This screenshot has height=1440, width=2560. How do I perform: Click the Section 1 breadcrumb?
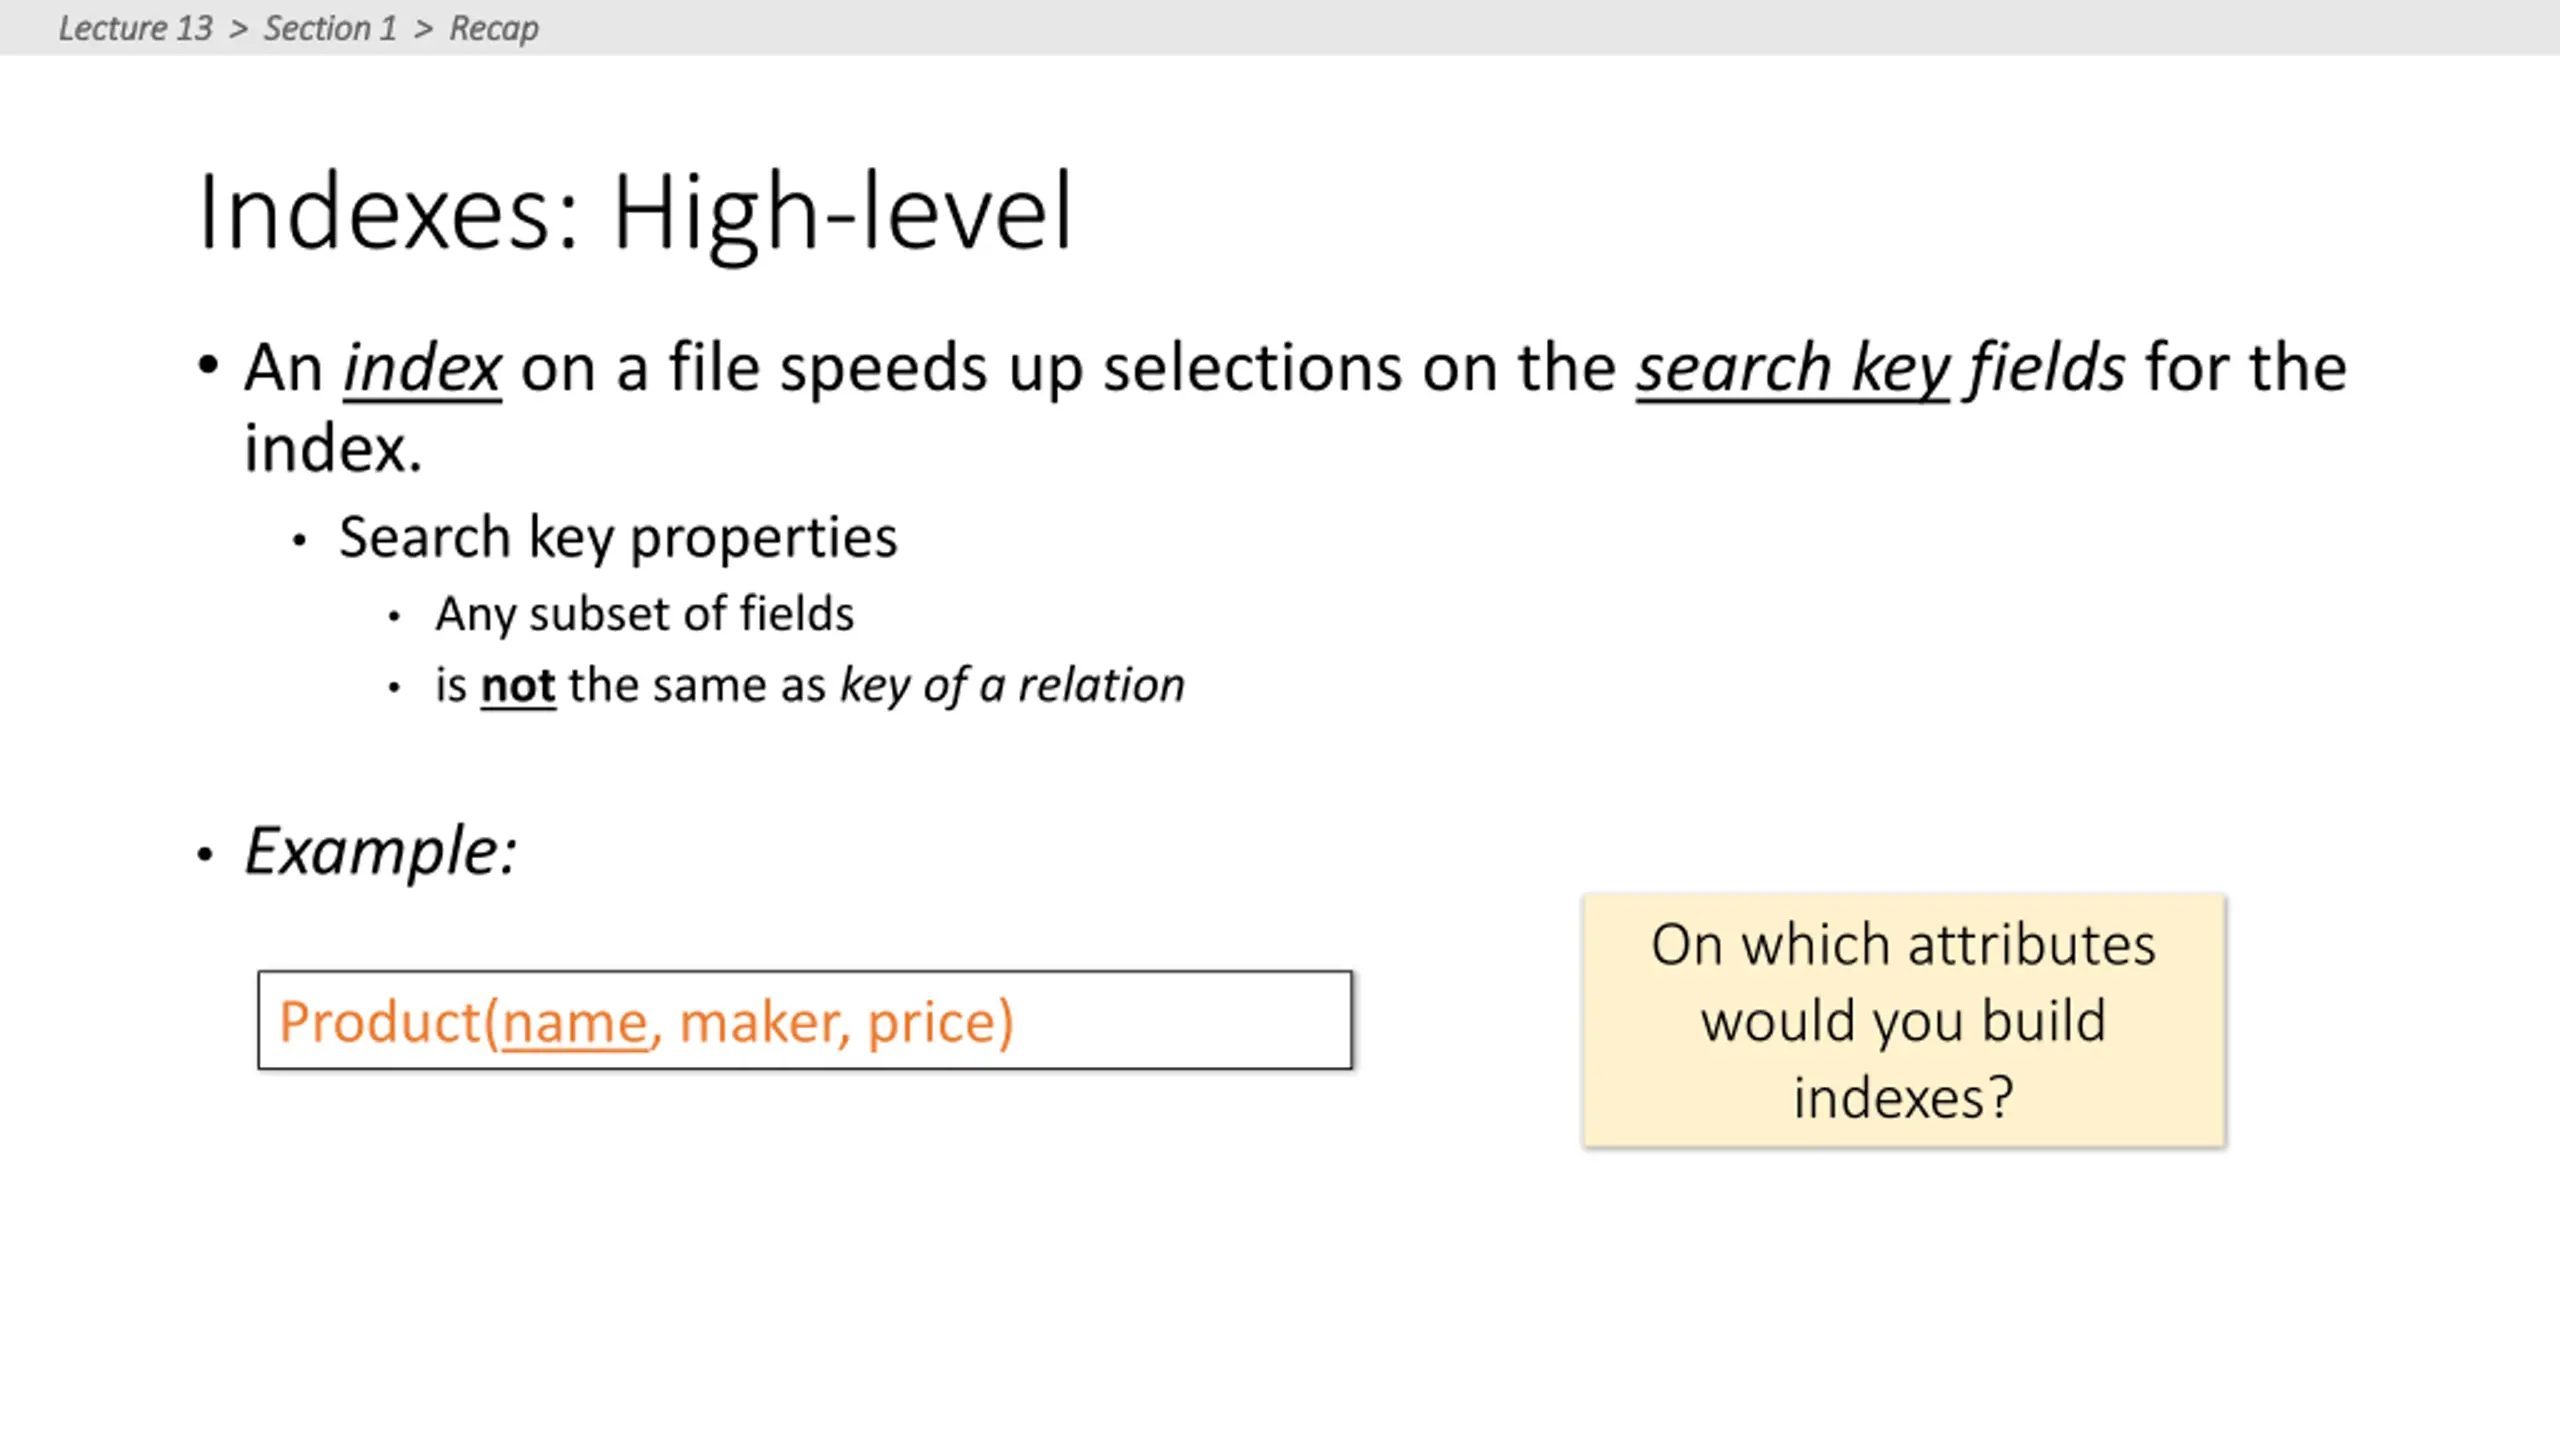click(x=330, y=28)
